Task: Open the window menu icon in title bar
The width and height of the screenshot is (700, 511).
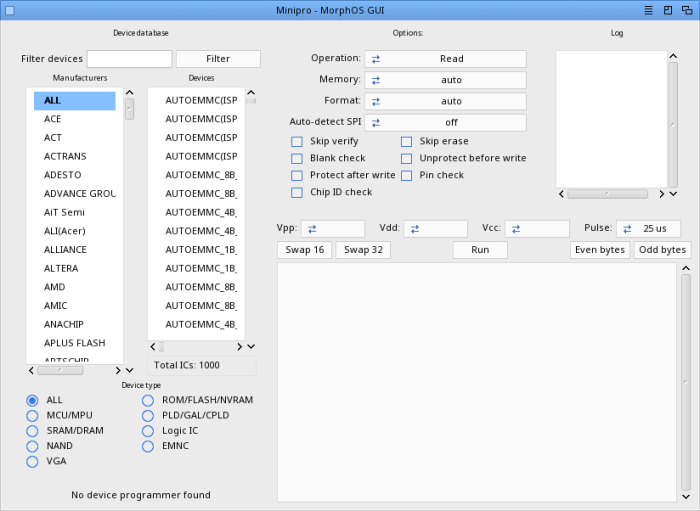Action: [x=649, y=10]
